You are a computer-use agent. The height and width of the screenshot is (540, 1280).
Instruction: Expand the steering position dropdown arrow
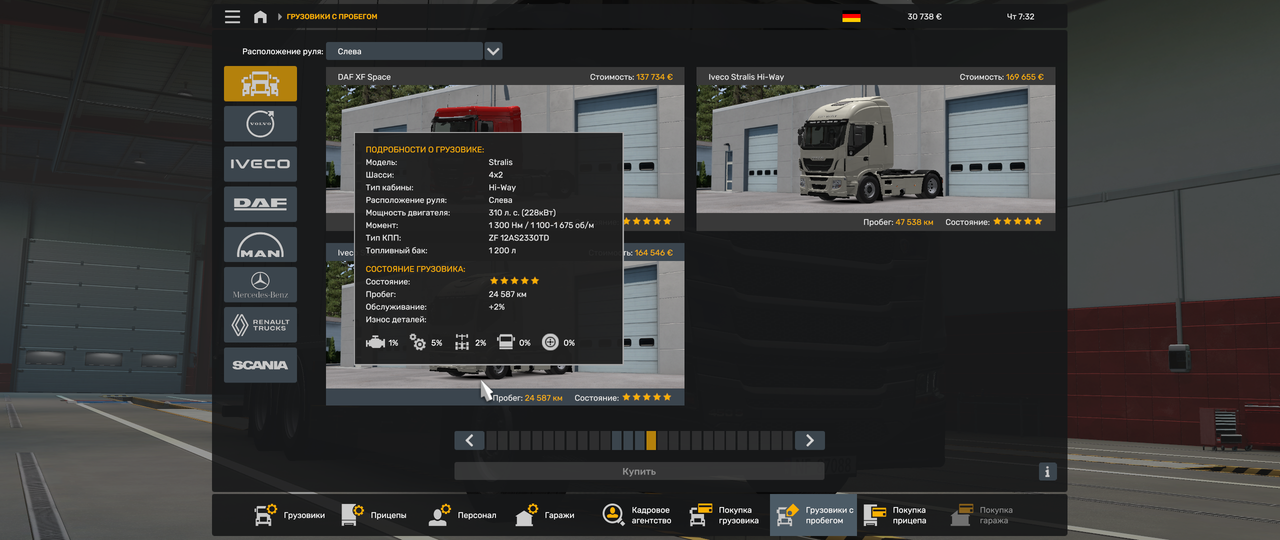pos(493,51)
